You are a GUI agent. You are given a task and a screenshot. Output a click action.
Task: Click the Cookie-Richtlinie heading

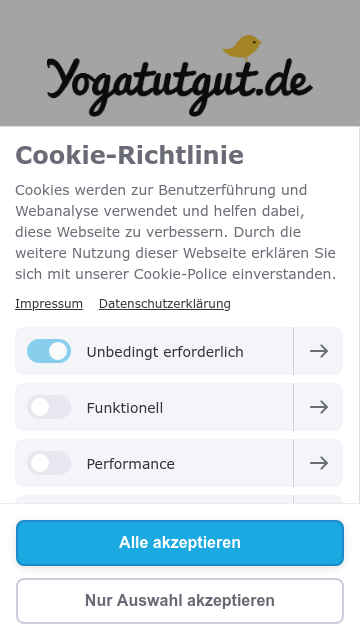click(129, 156)
